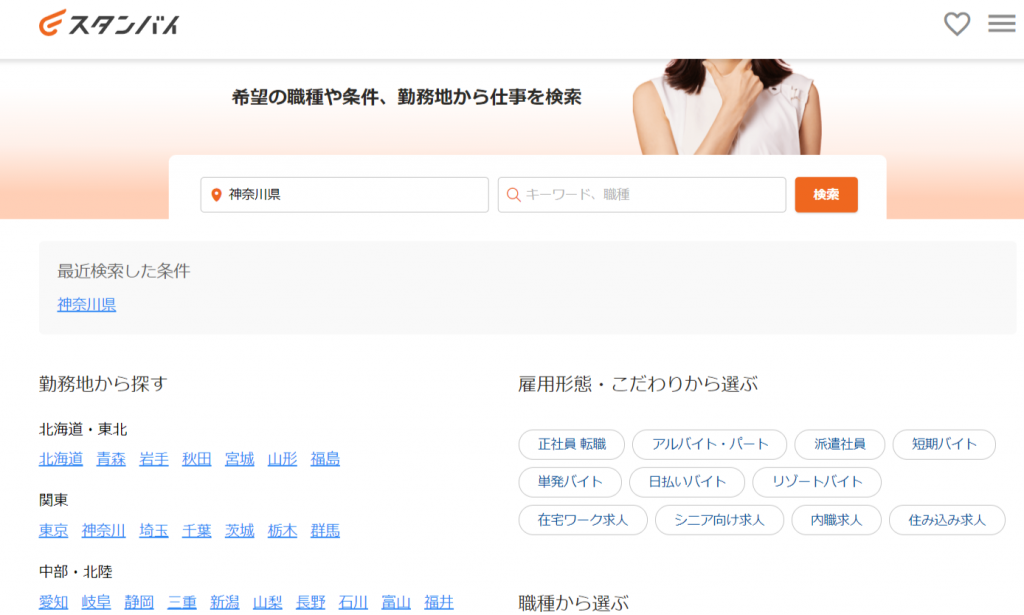Click the 中部・北陸 region label
The height and width of the screenshot is (615, 1024).
pyautogui.click(x=76, y=572)
